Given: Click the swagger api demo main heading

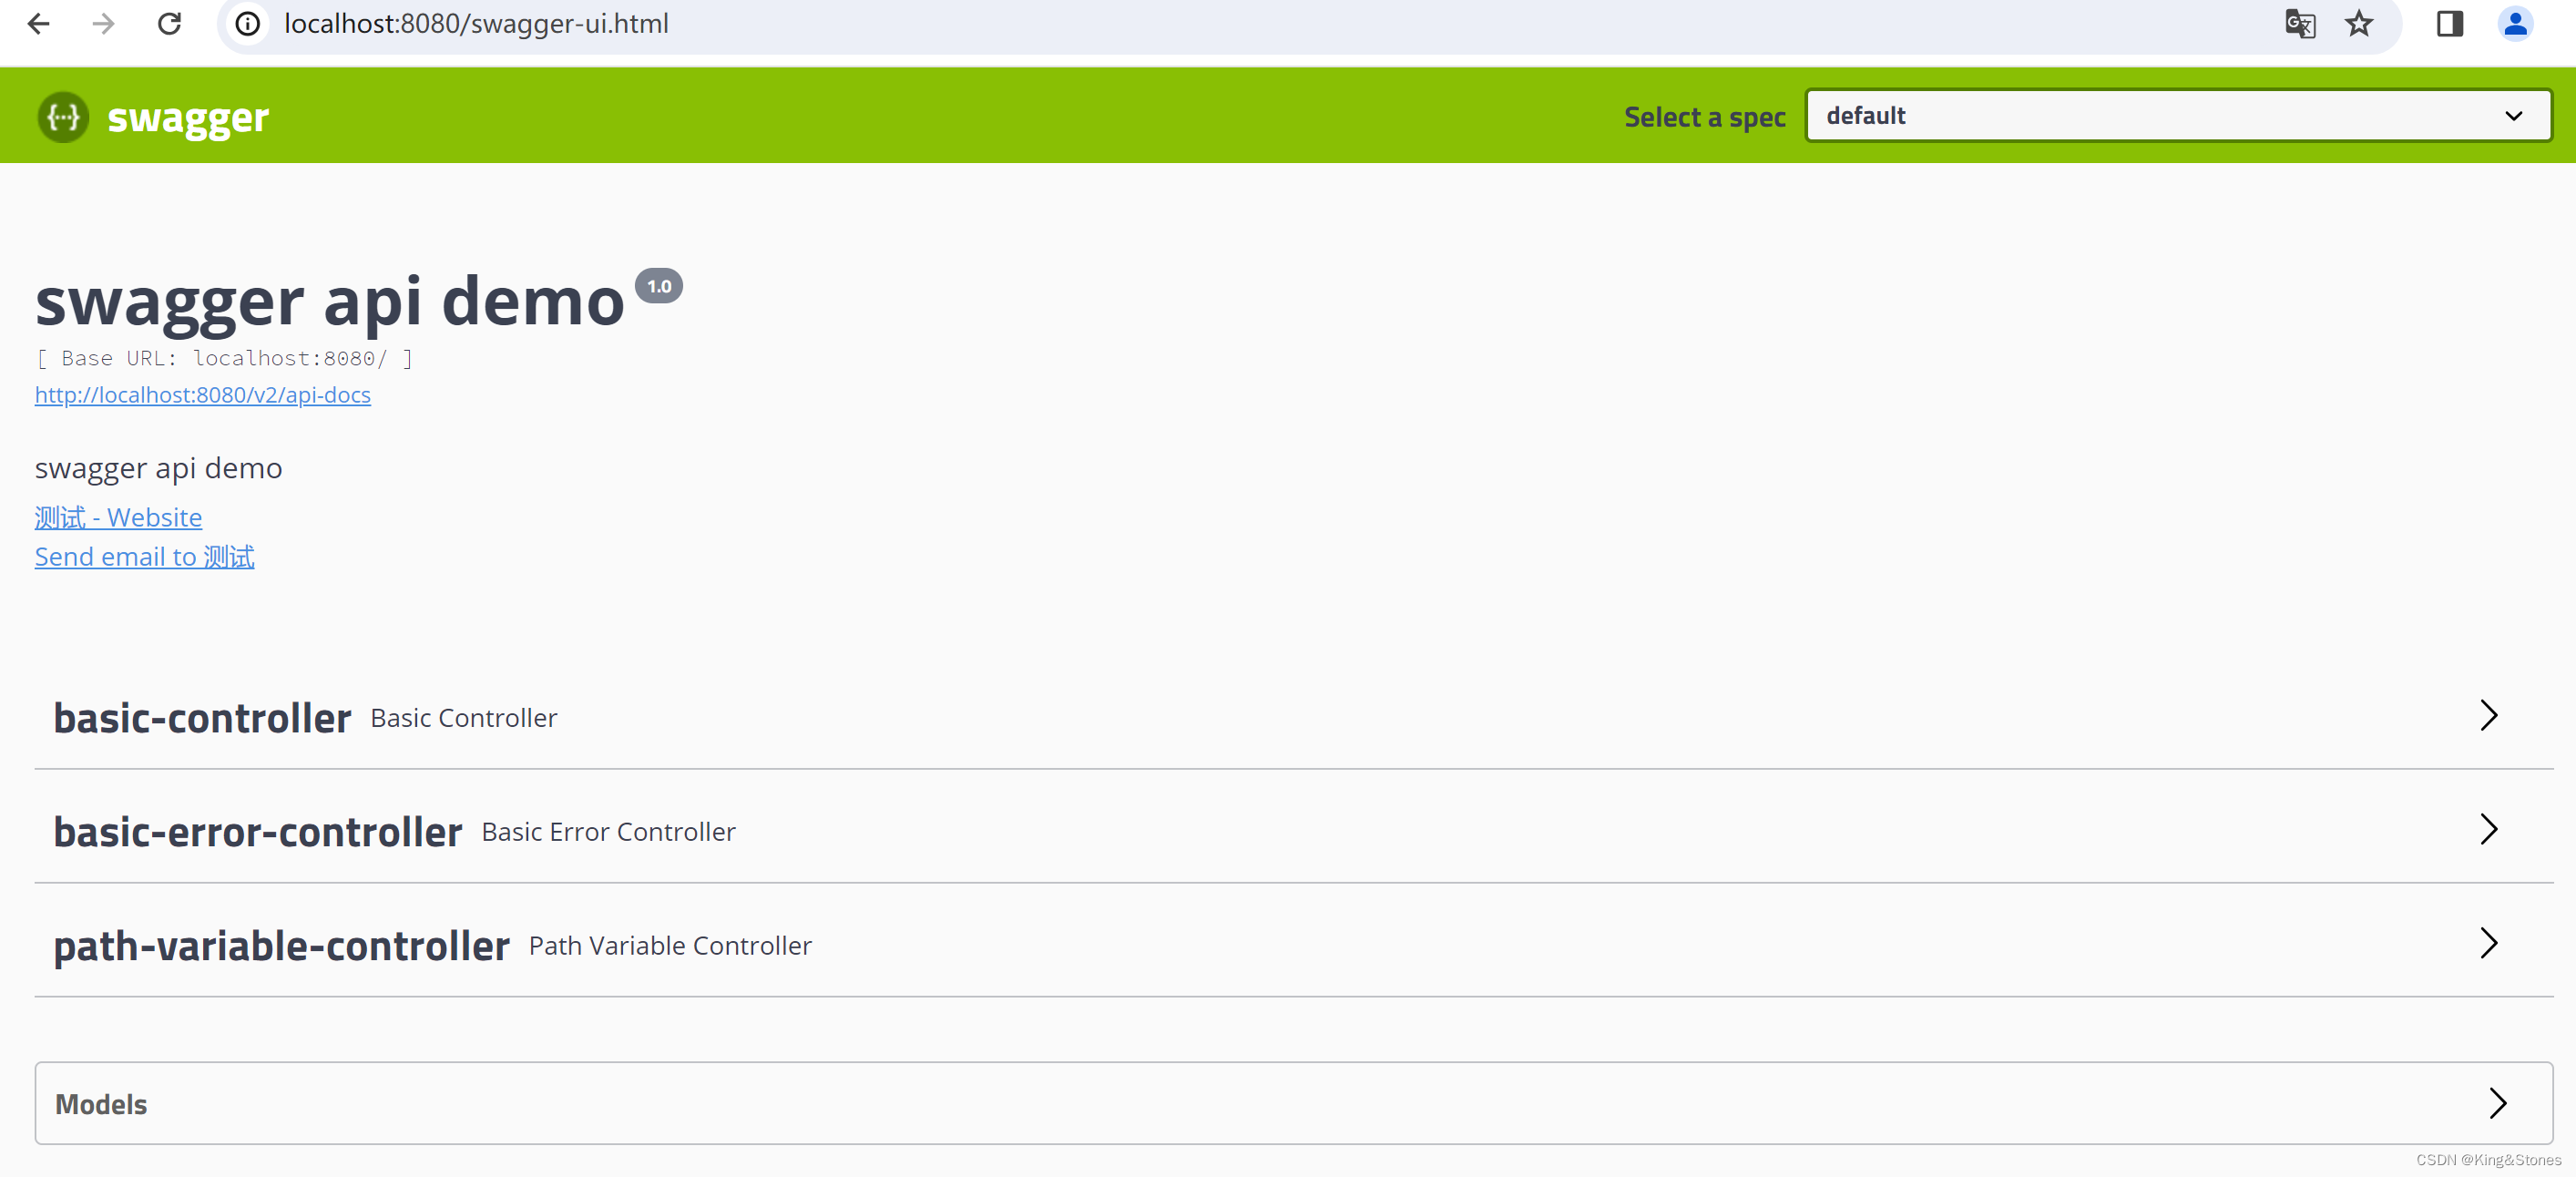Looking at the screenshot, I should click(x=330, y=302).
